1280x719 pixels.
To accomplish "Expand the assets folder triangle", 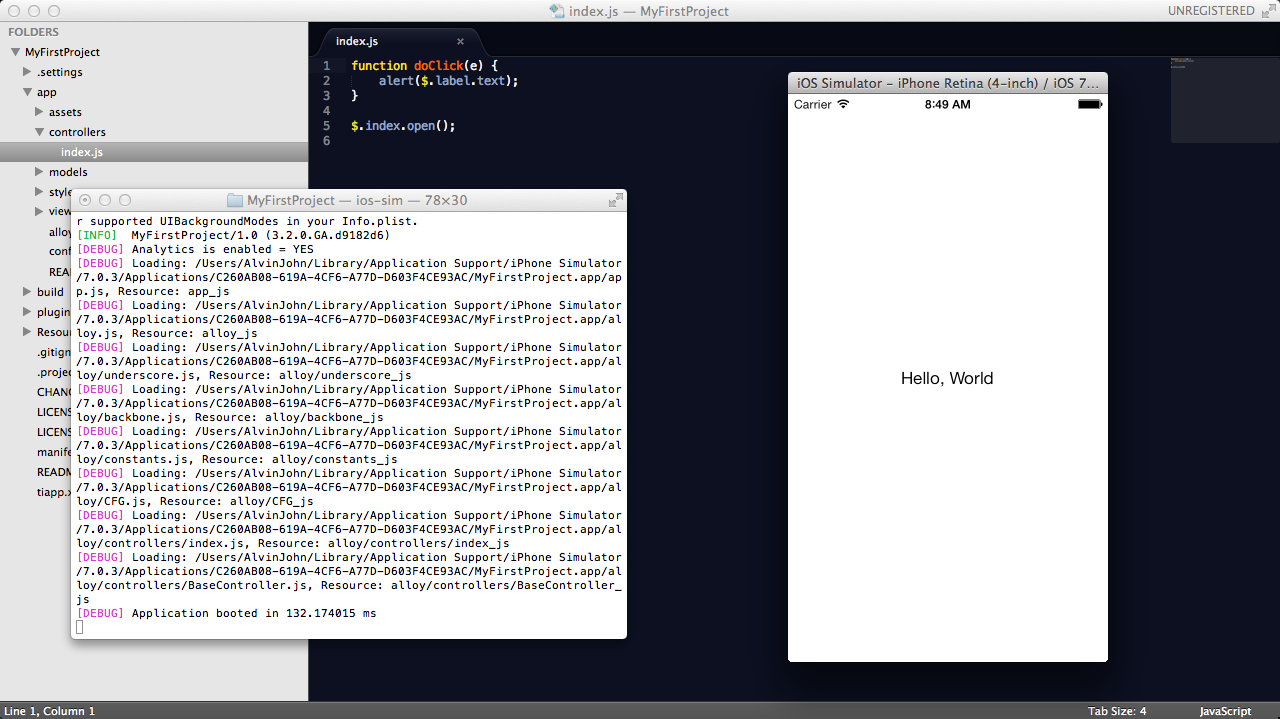I will pos(40,112).
